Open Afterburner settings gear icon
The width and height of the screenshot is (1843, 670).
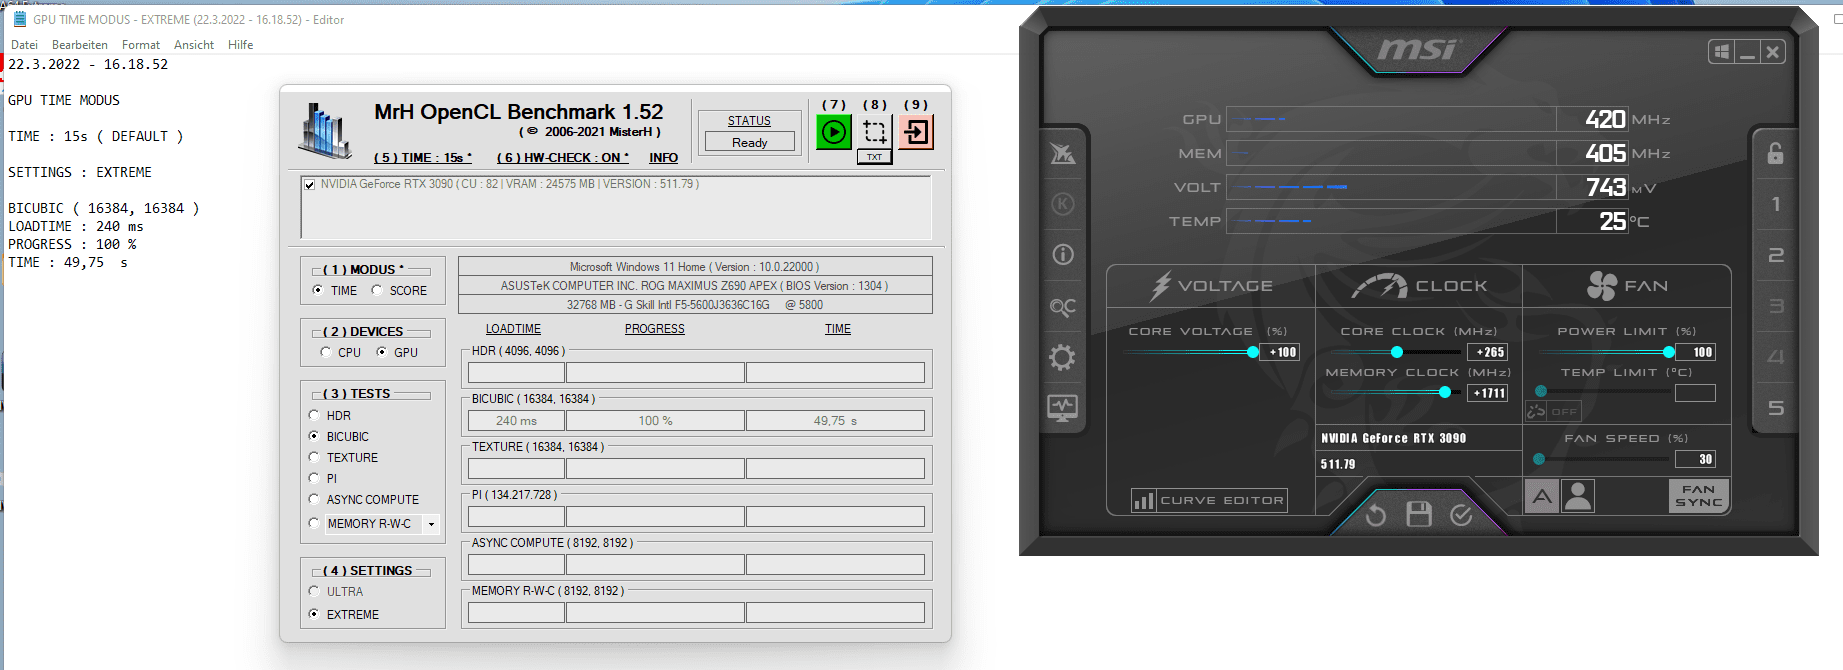tap(1063, 358)
